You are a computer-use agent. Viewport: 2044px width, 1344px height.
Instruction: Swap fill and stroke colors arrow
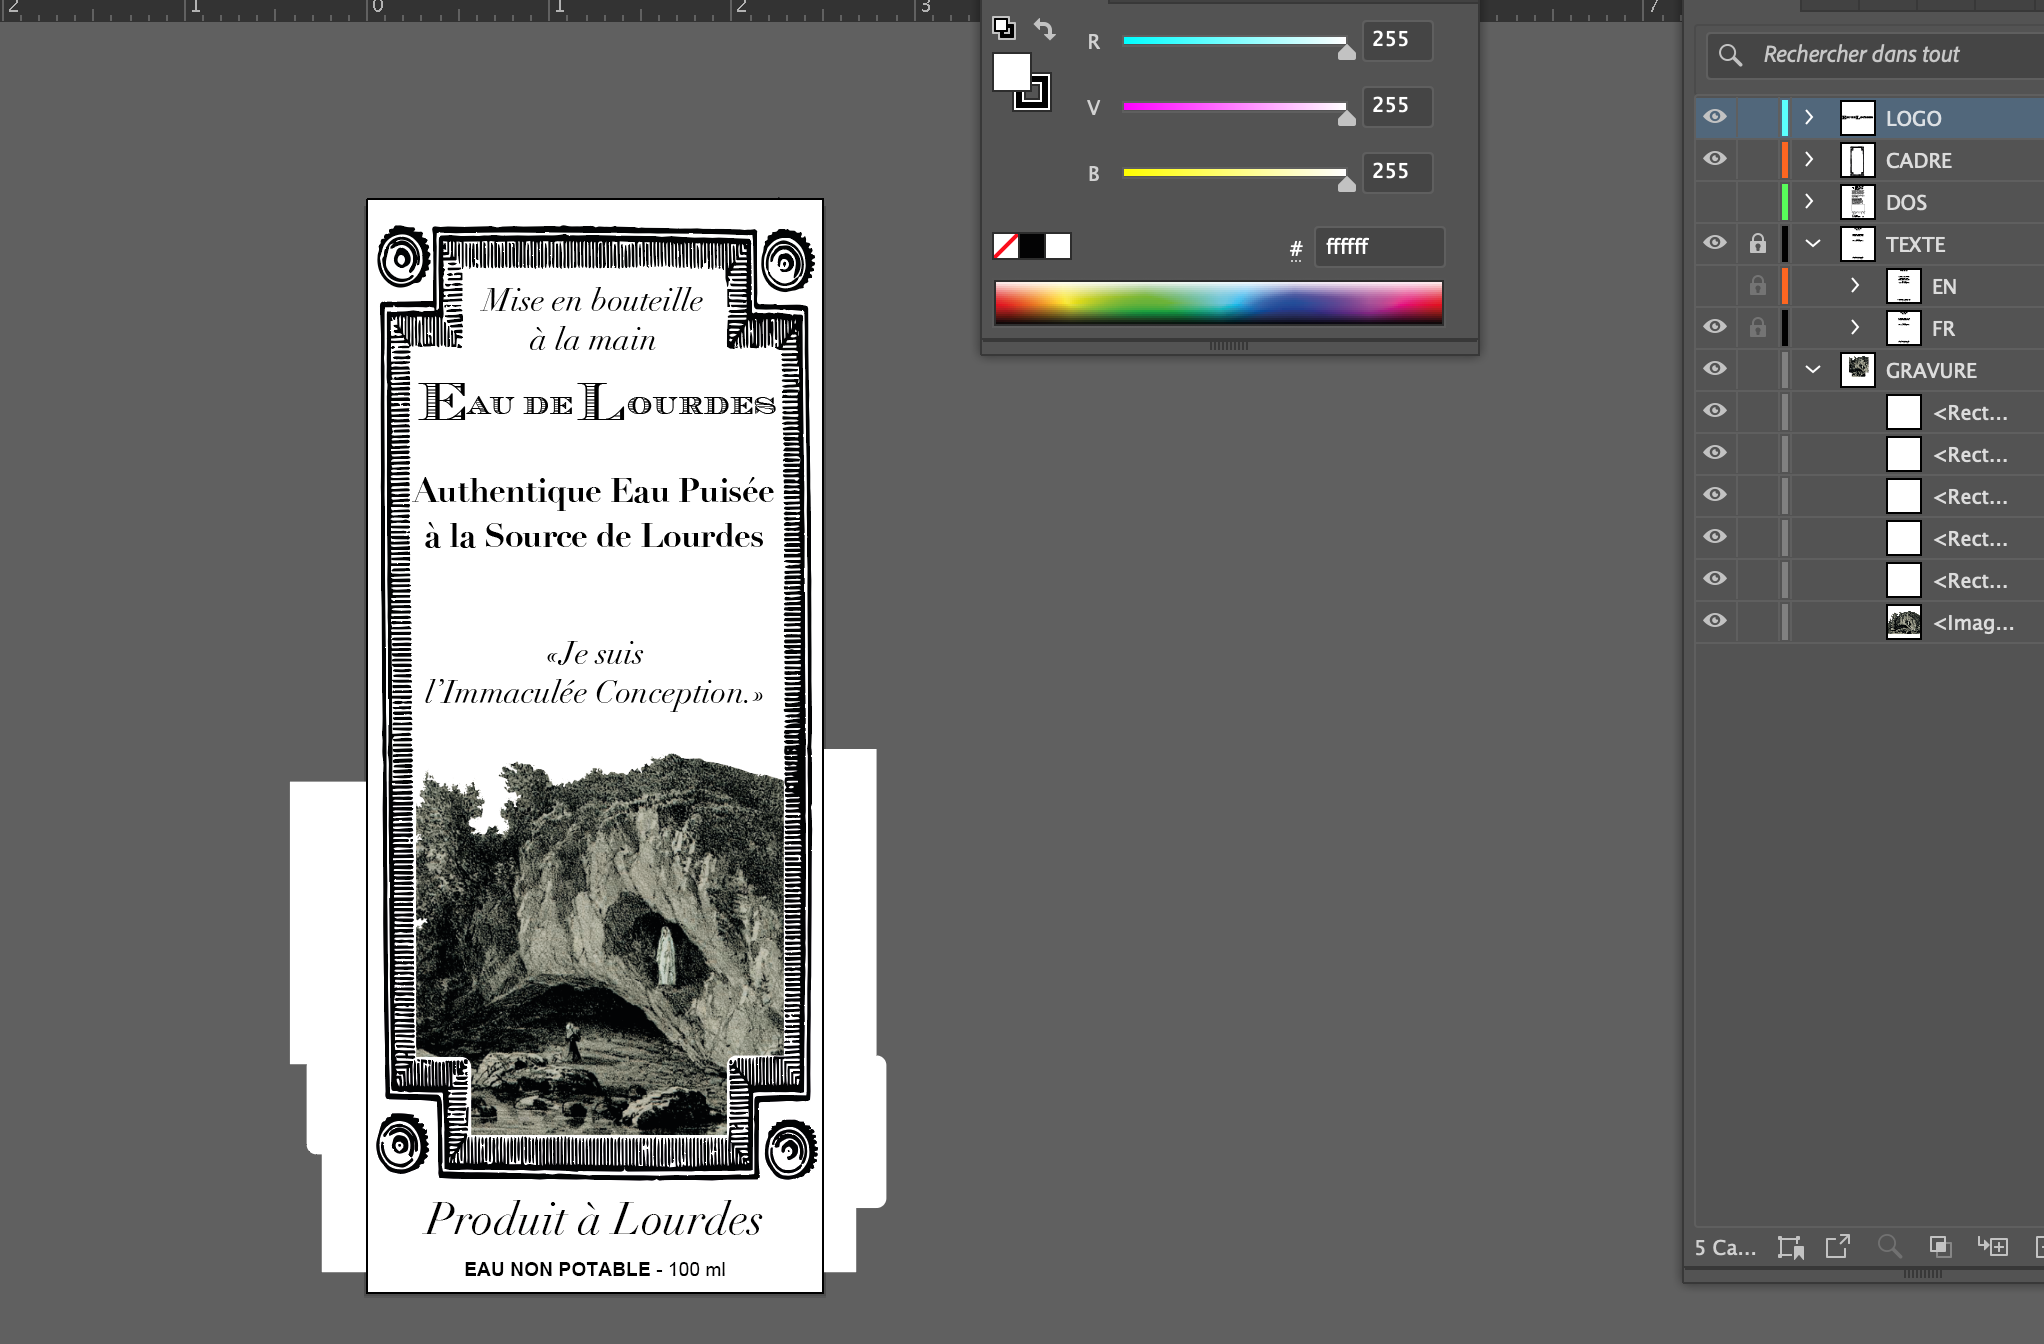point(1044,29)
